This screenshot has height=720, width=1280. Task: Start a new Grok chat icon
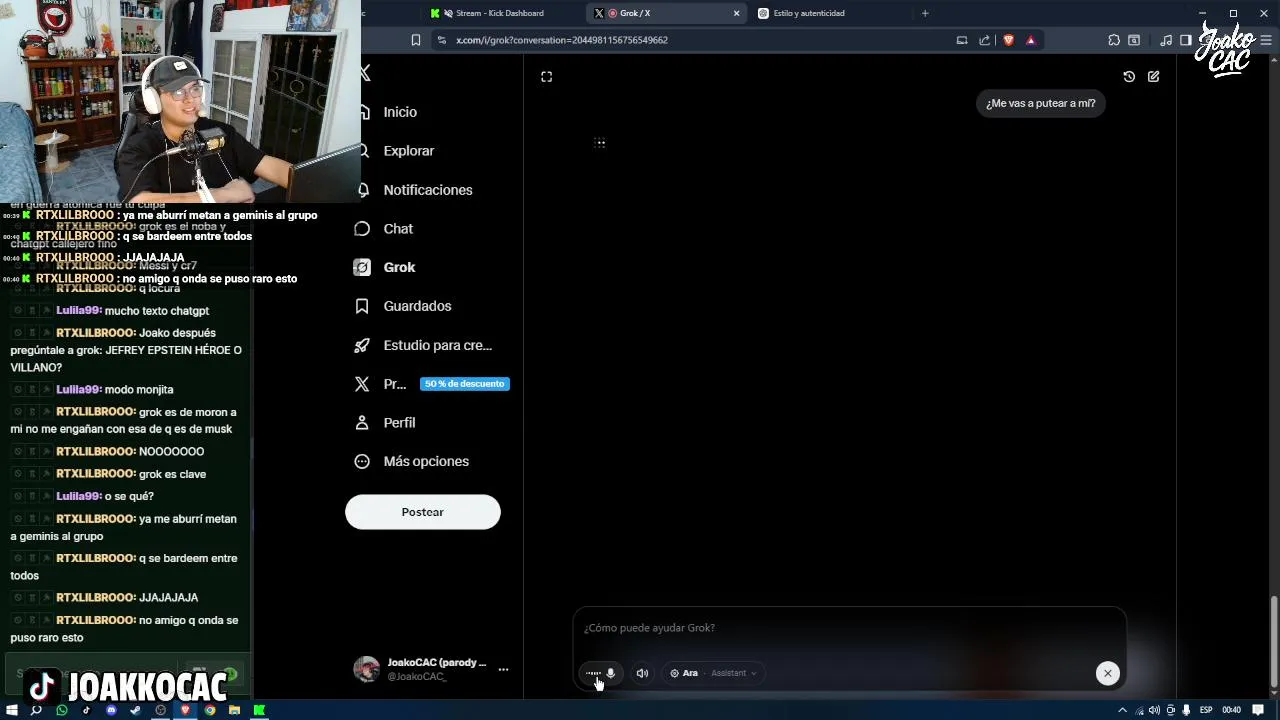(1154, 77)
